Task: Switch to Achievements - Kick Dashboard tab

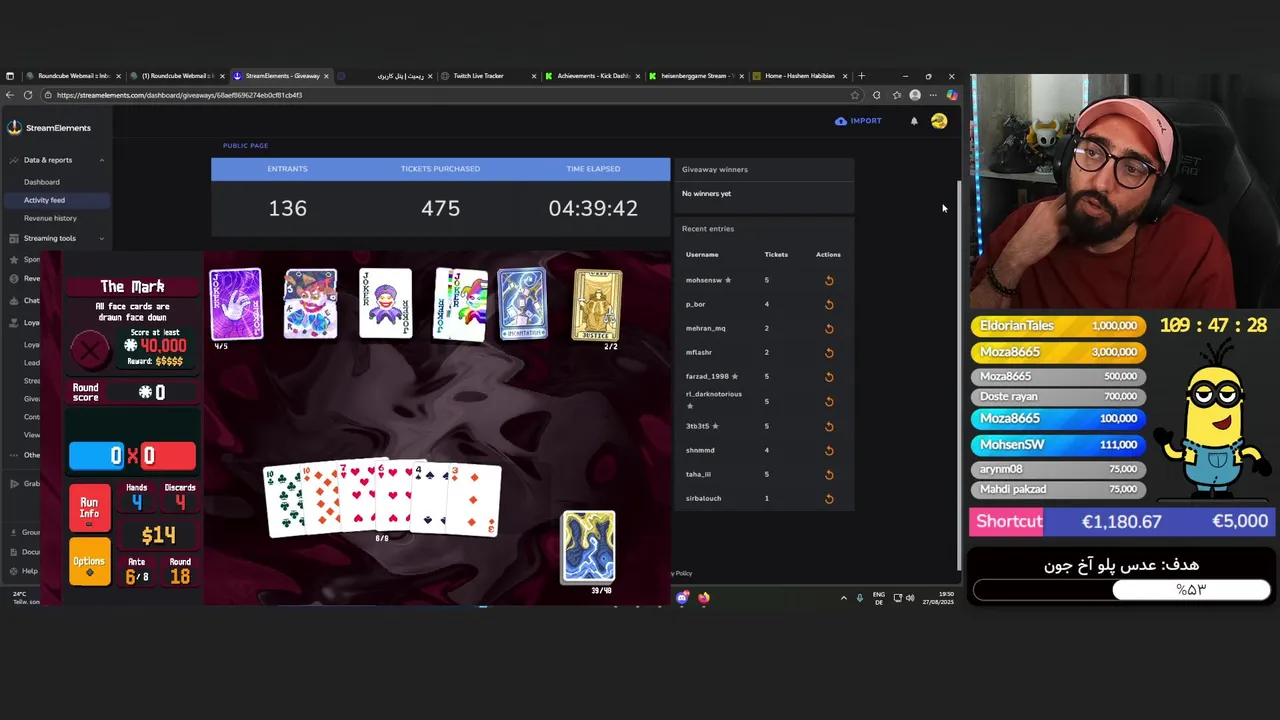Action: point(593,76)
